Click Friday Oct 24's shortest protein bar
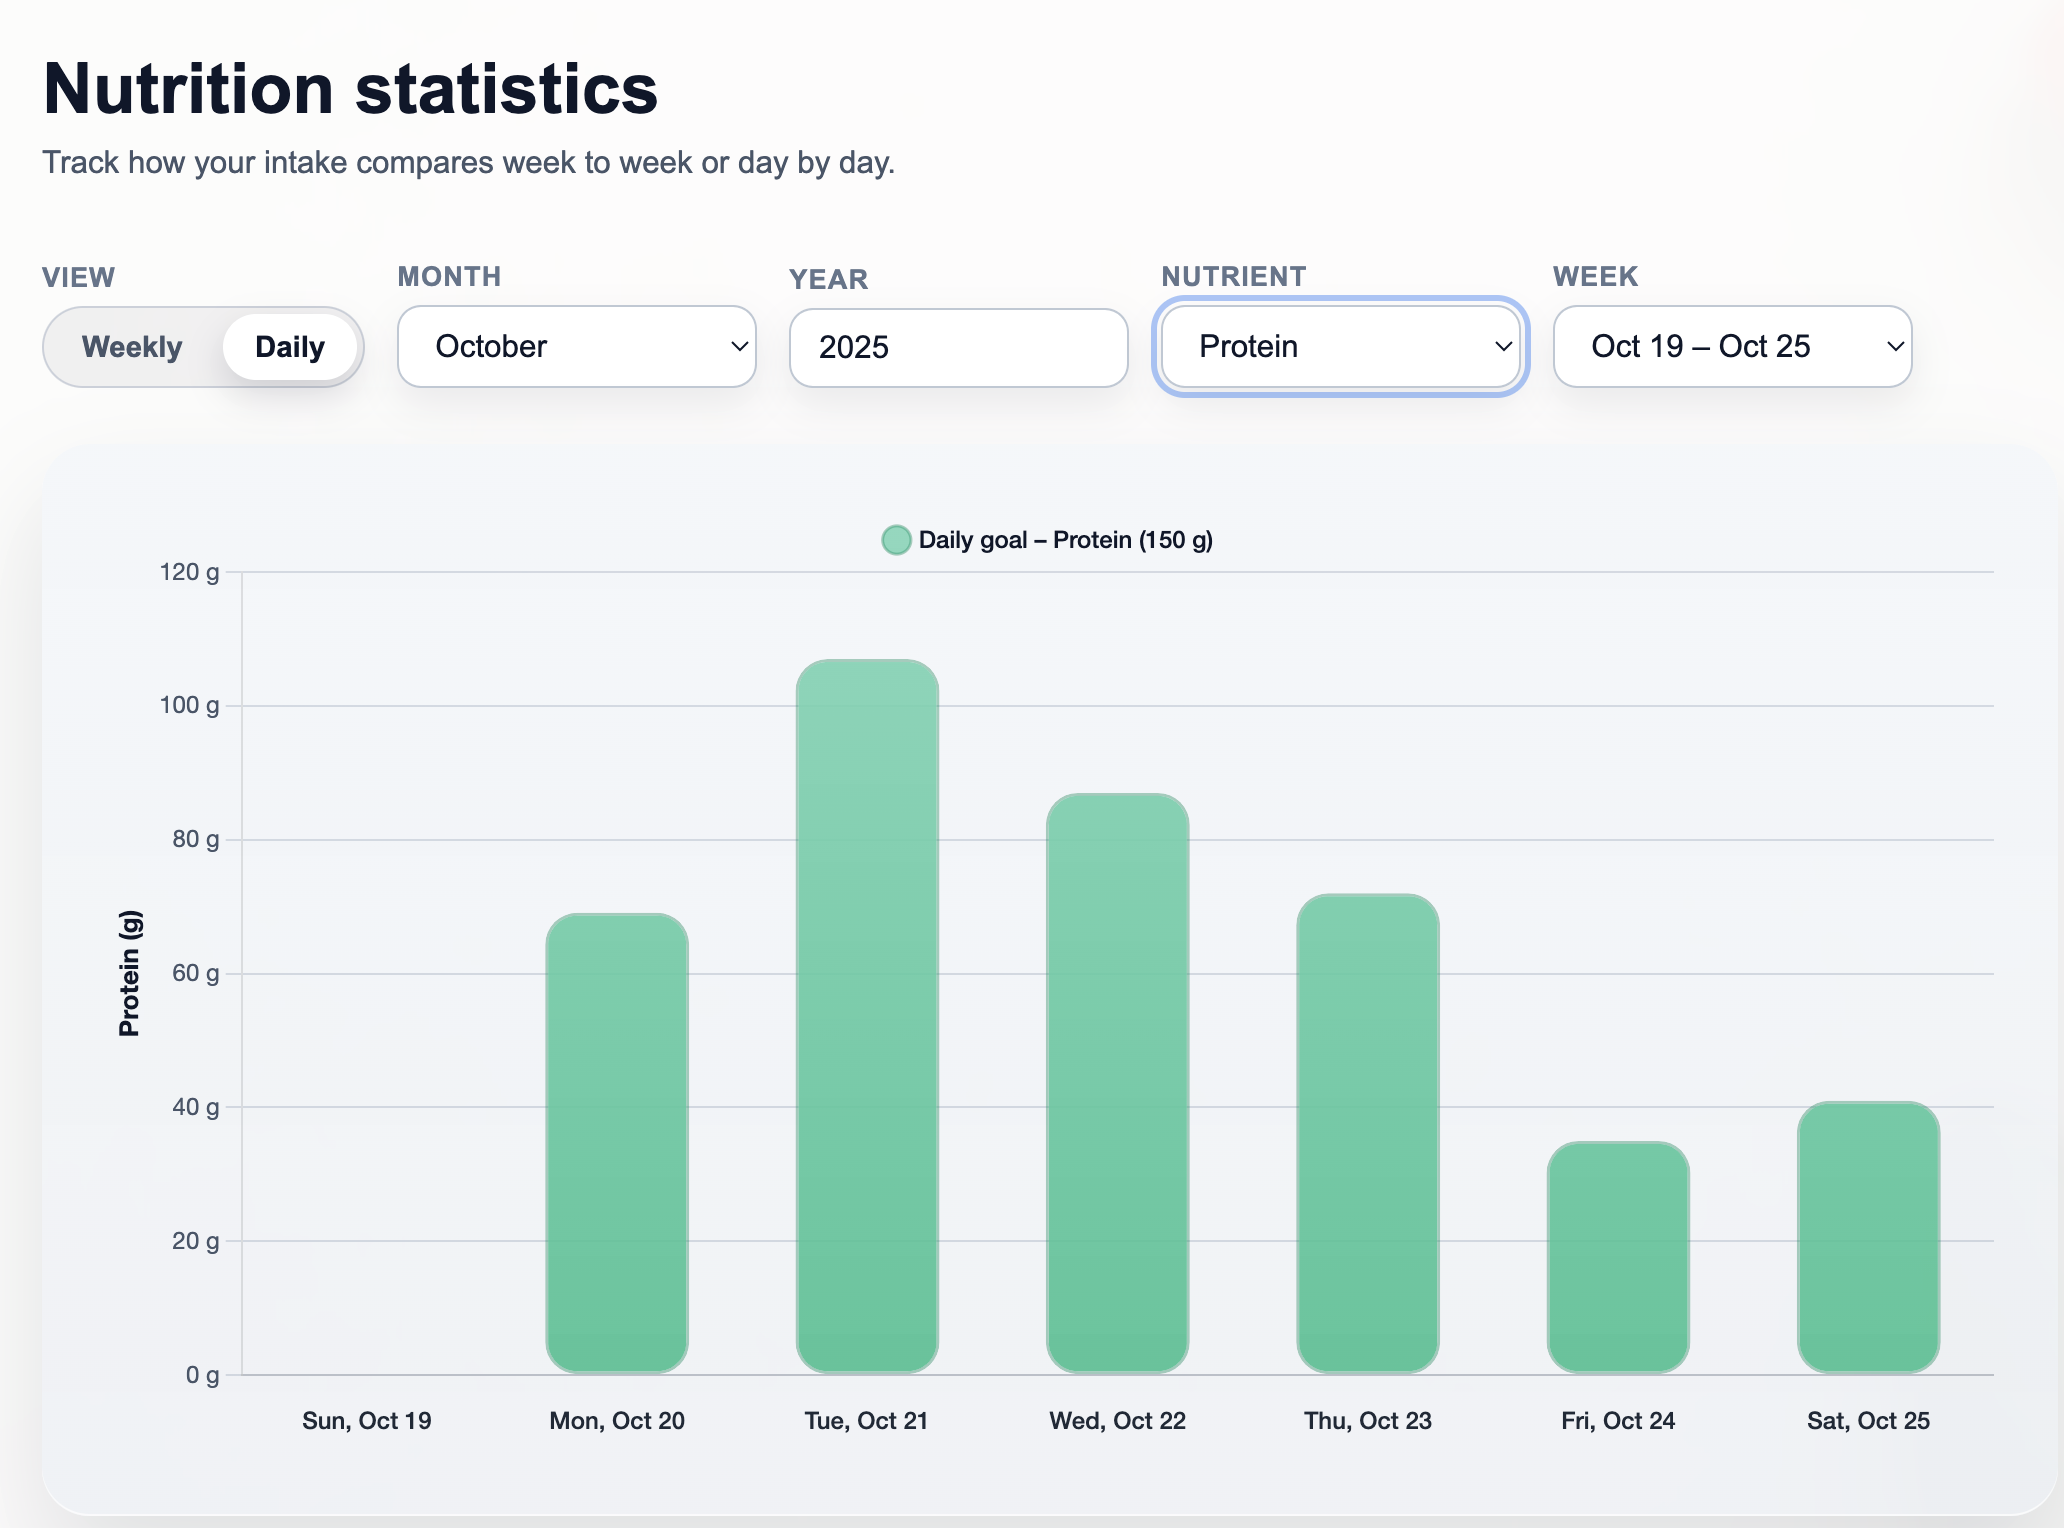Screen dimensions: 2064x1528 coord(1617,1260)
